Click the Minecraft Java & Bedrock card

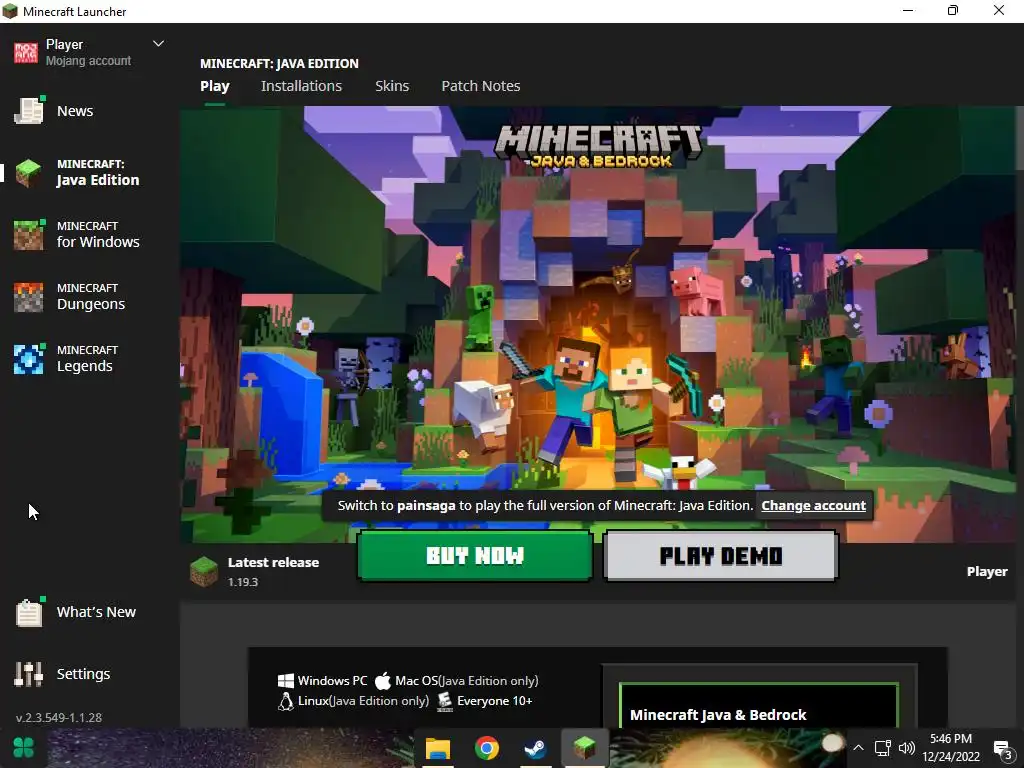point(759,705)
